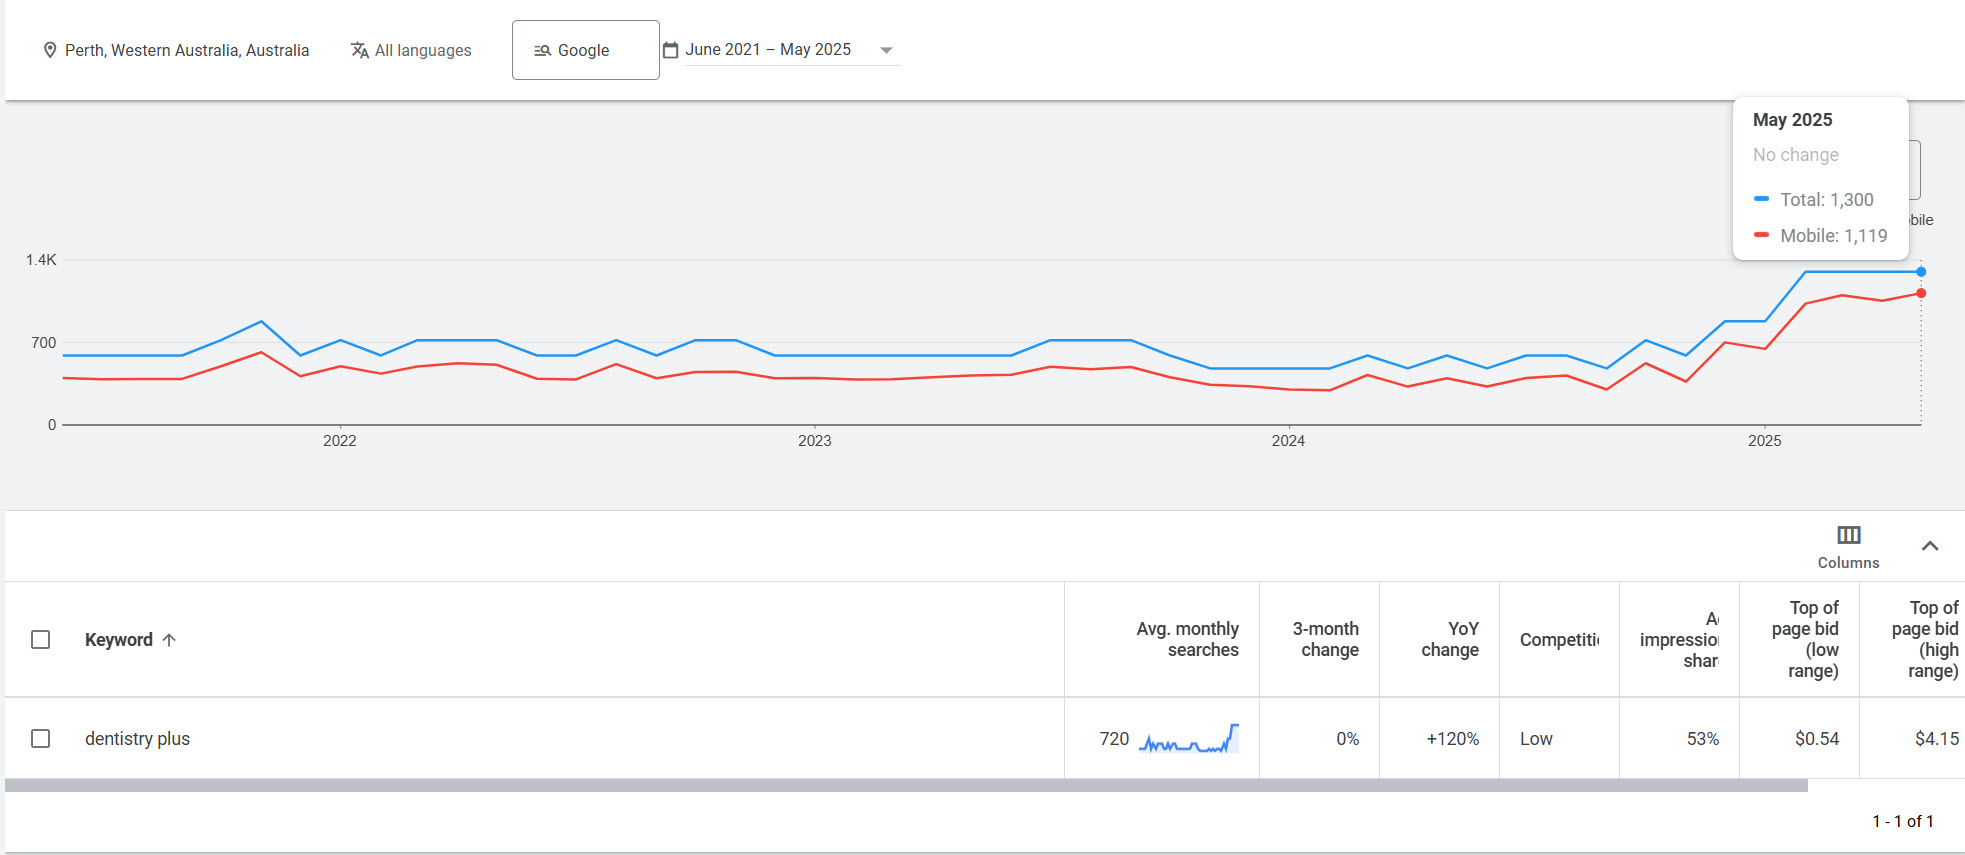Click the search trend sparkline for dentistry plus
Viewport: 1965px width, 855px height.
(1189, 739)
